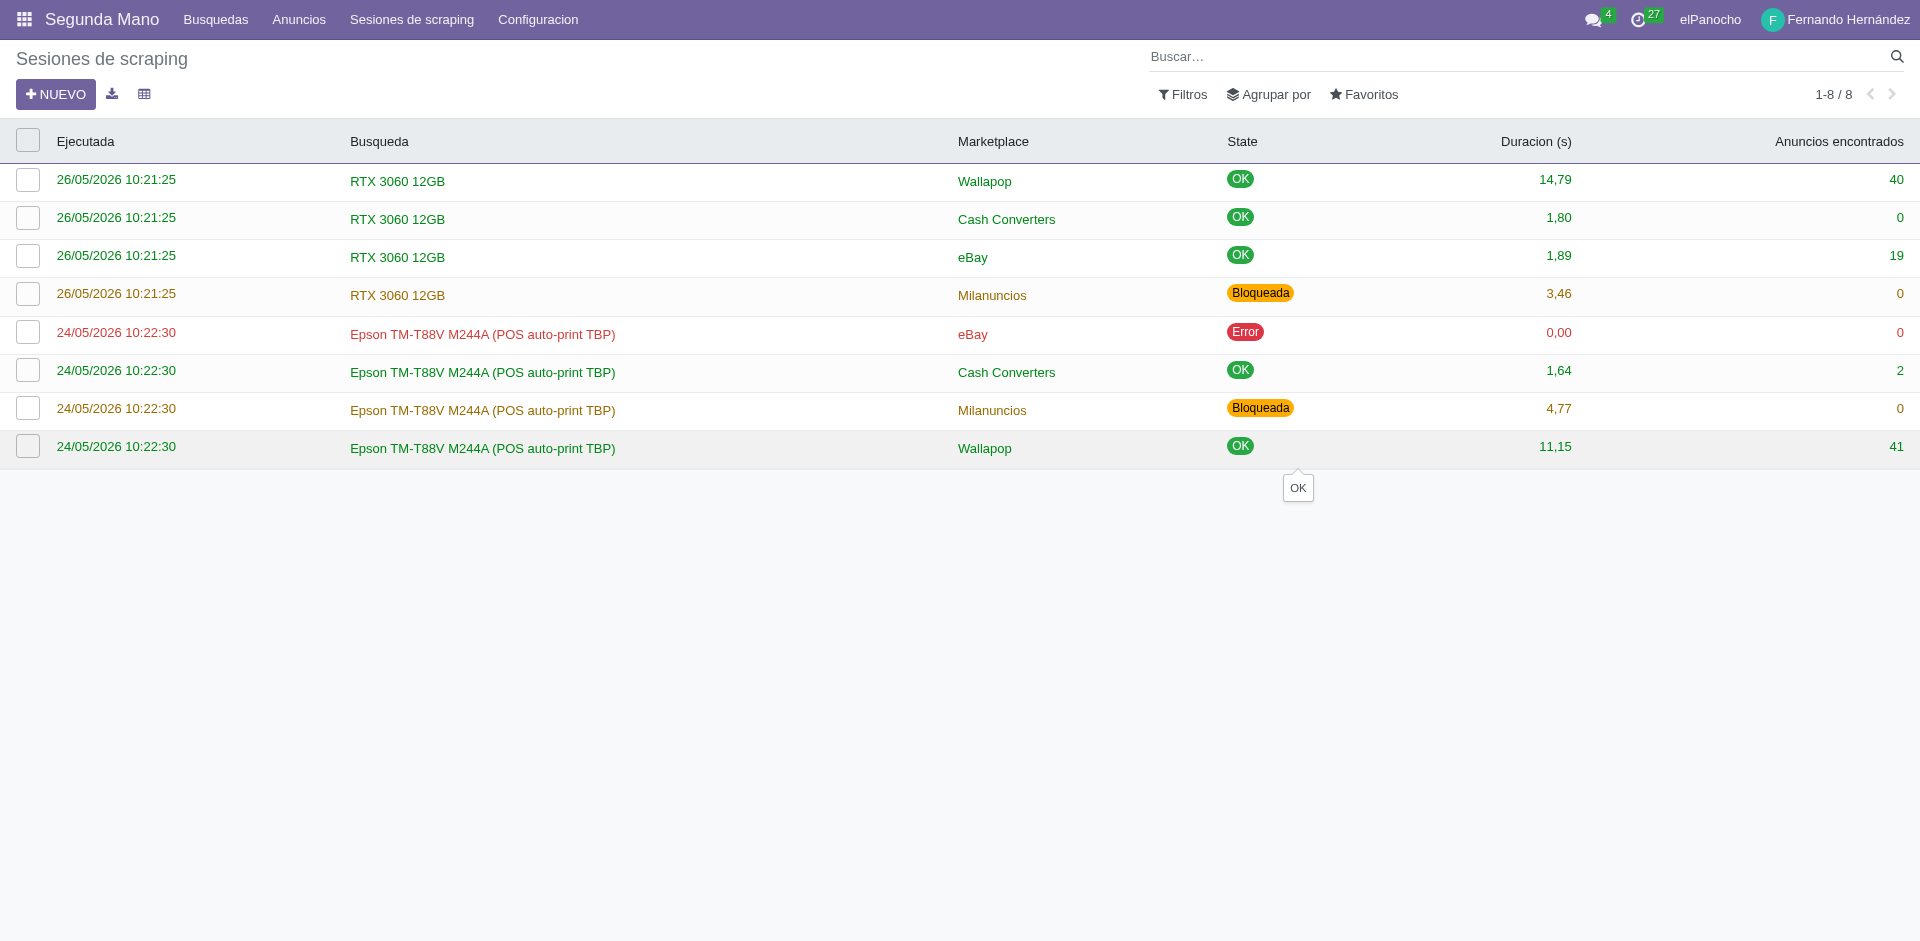
Task: Select the RTX 3060 12GB eBay row checkbox
Action: point(28,256)
